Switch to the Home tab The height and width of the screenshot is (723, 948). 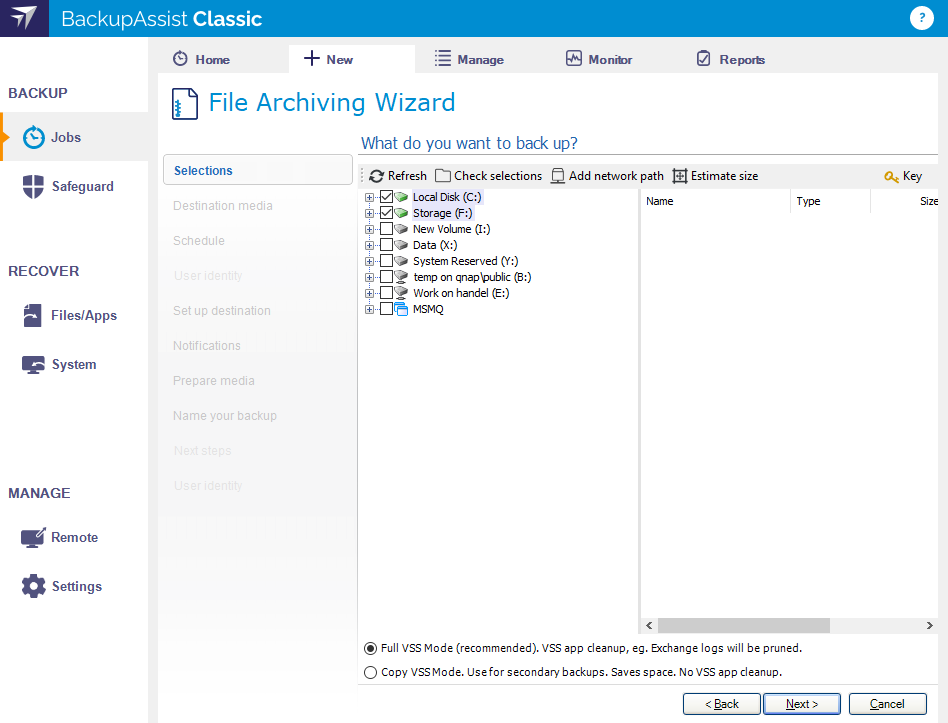pyautogui.click(x=201, y=59)
